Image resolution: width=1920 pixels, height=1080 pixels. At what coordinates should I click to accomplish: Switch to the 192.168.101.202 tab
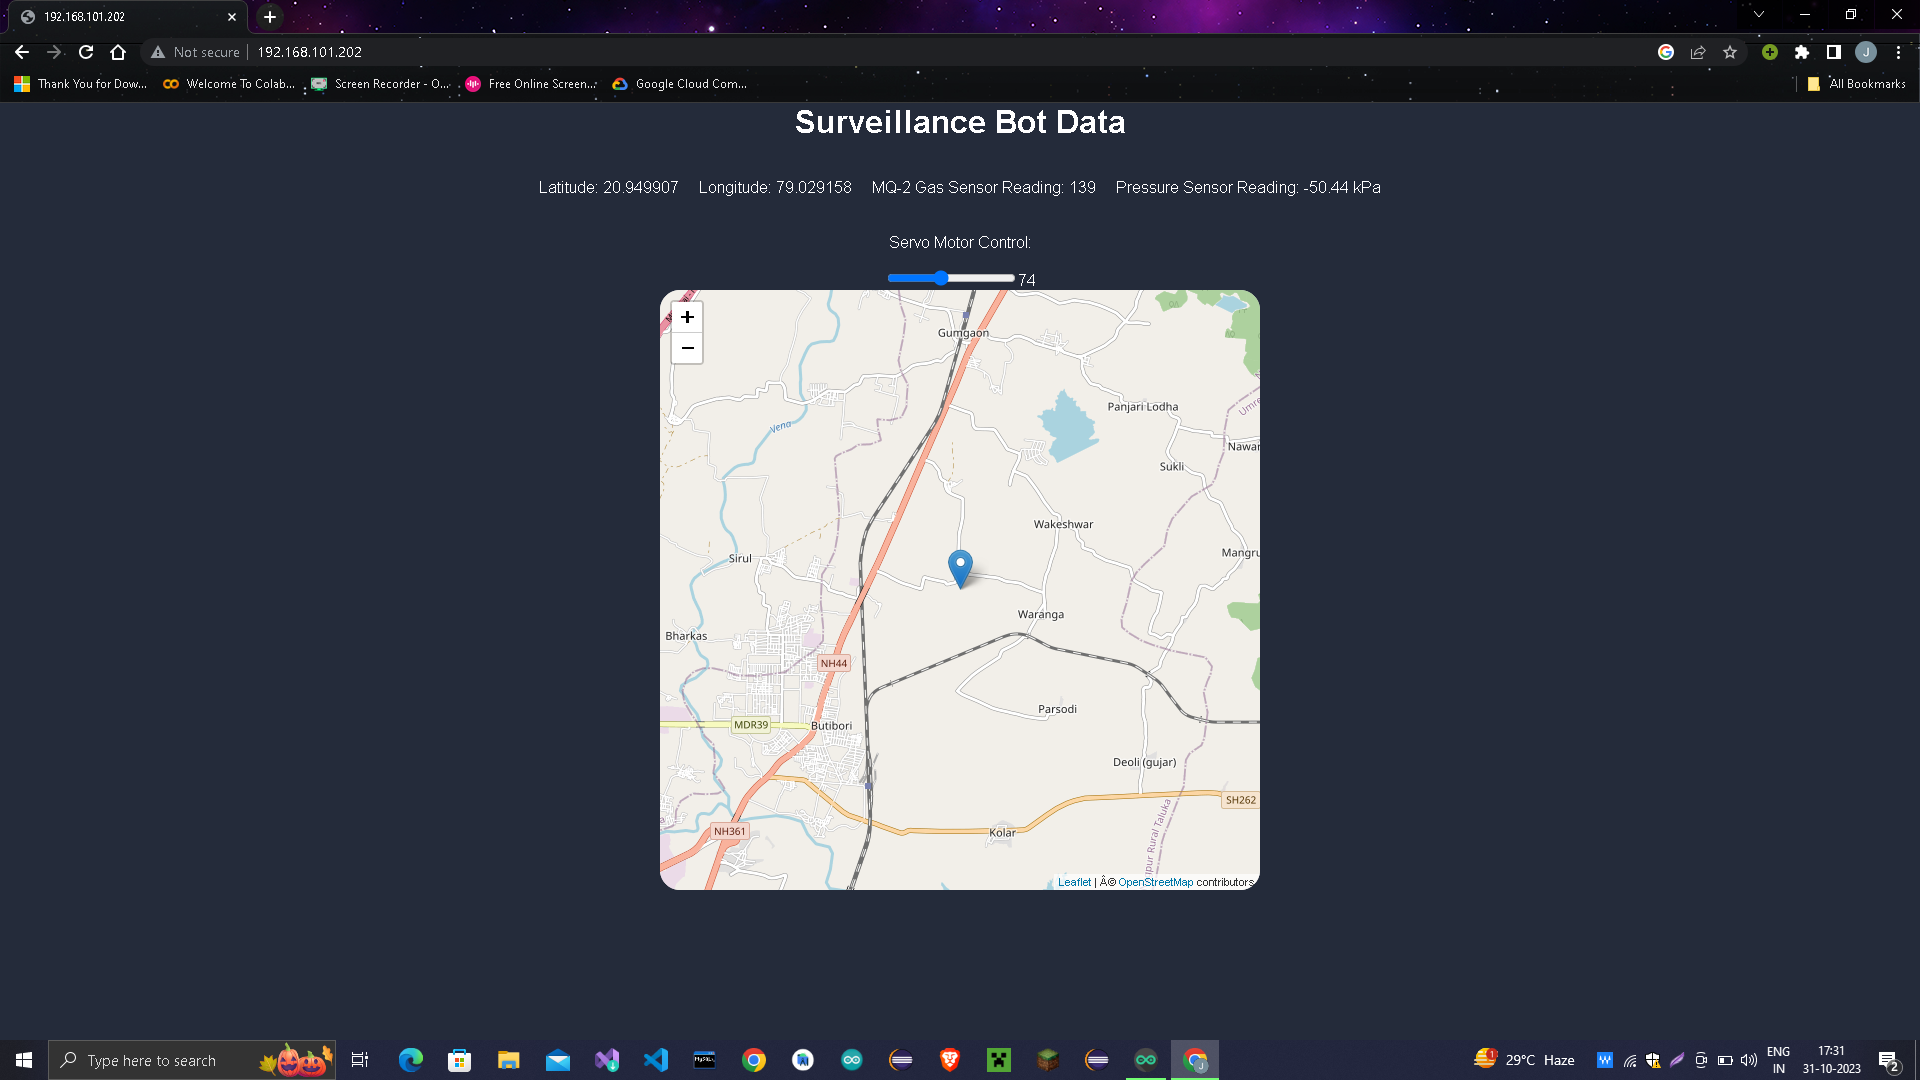point(110,16)
